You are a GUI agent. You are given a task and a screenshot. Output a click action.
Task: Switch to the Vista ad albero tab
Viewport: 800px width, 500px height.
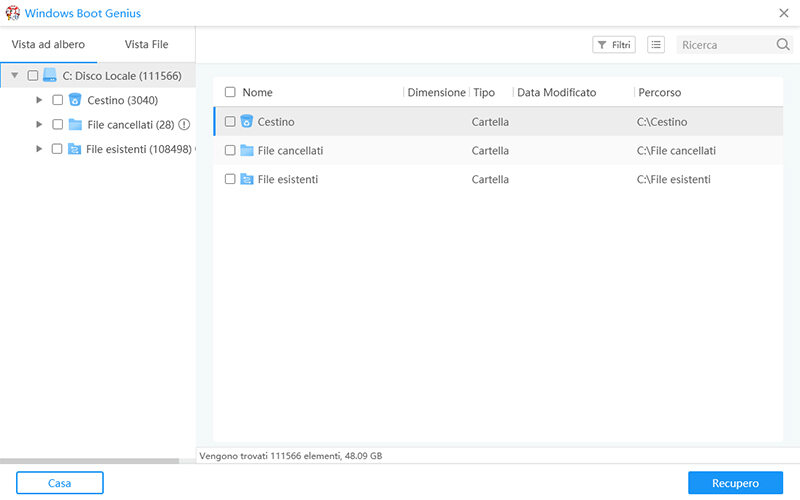click(x=48, y=45)
